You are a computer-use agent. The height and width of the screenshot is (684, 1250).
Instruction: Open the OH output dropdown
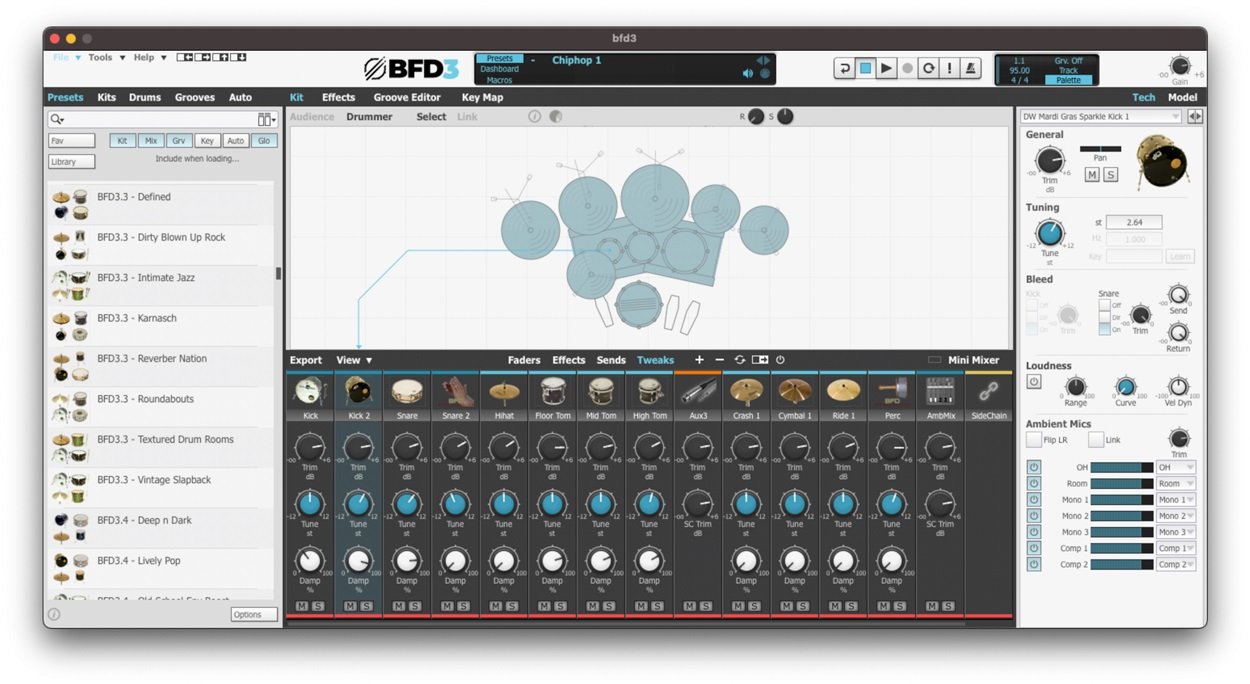pyautogui.click(x=1176, y=467)
